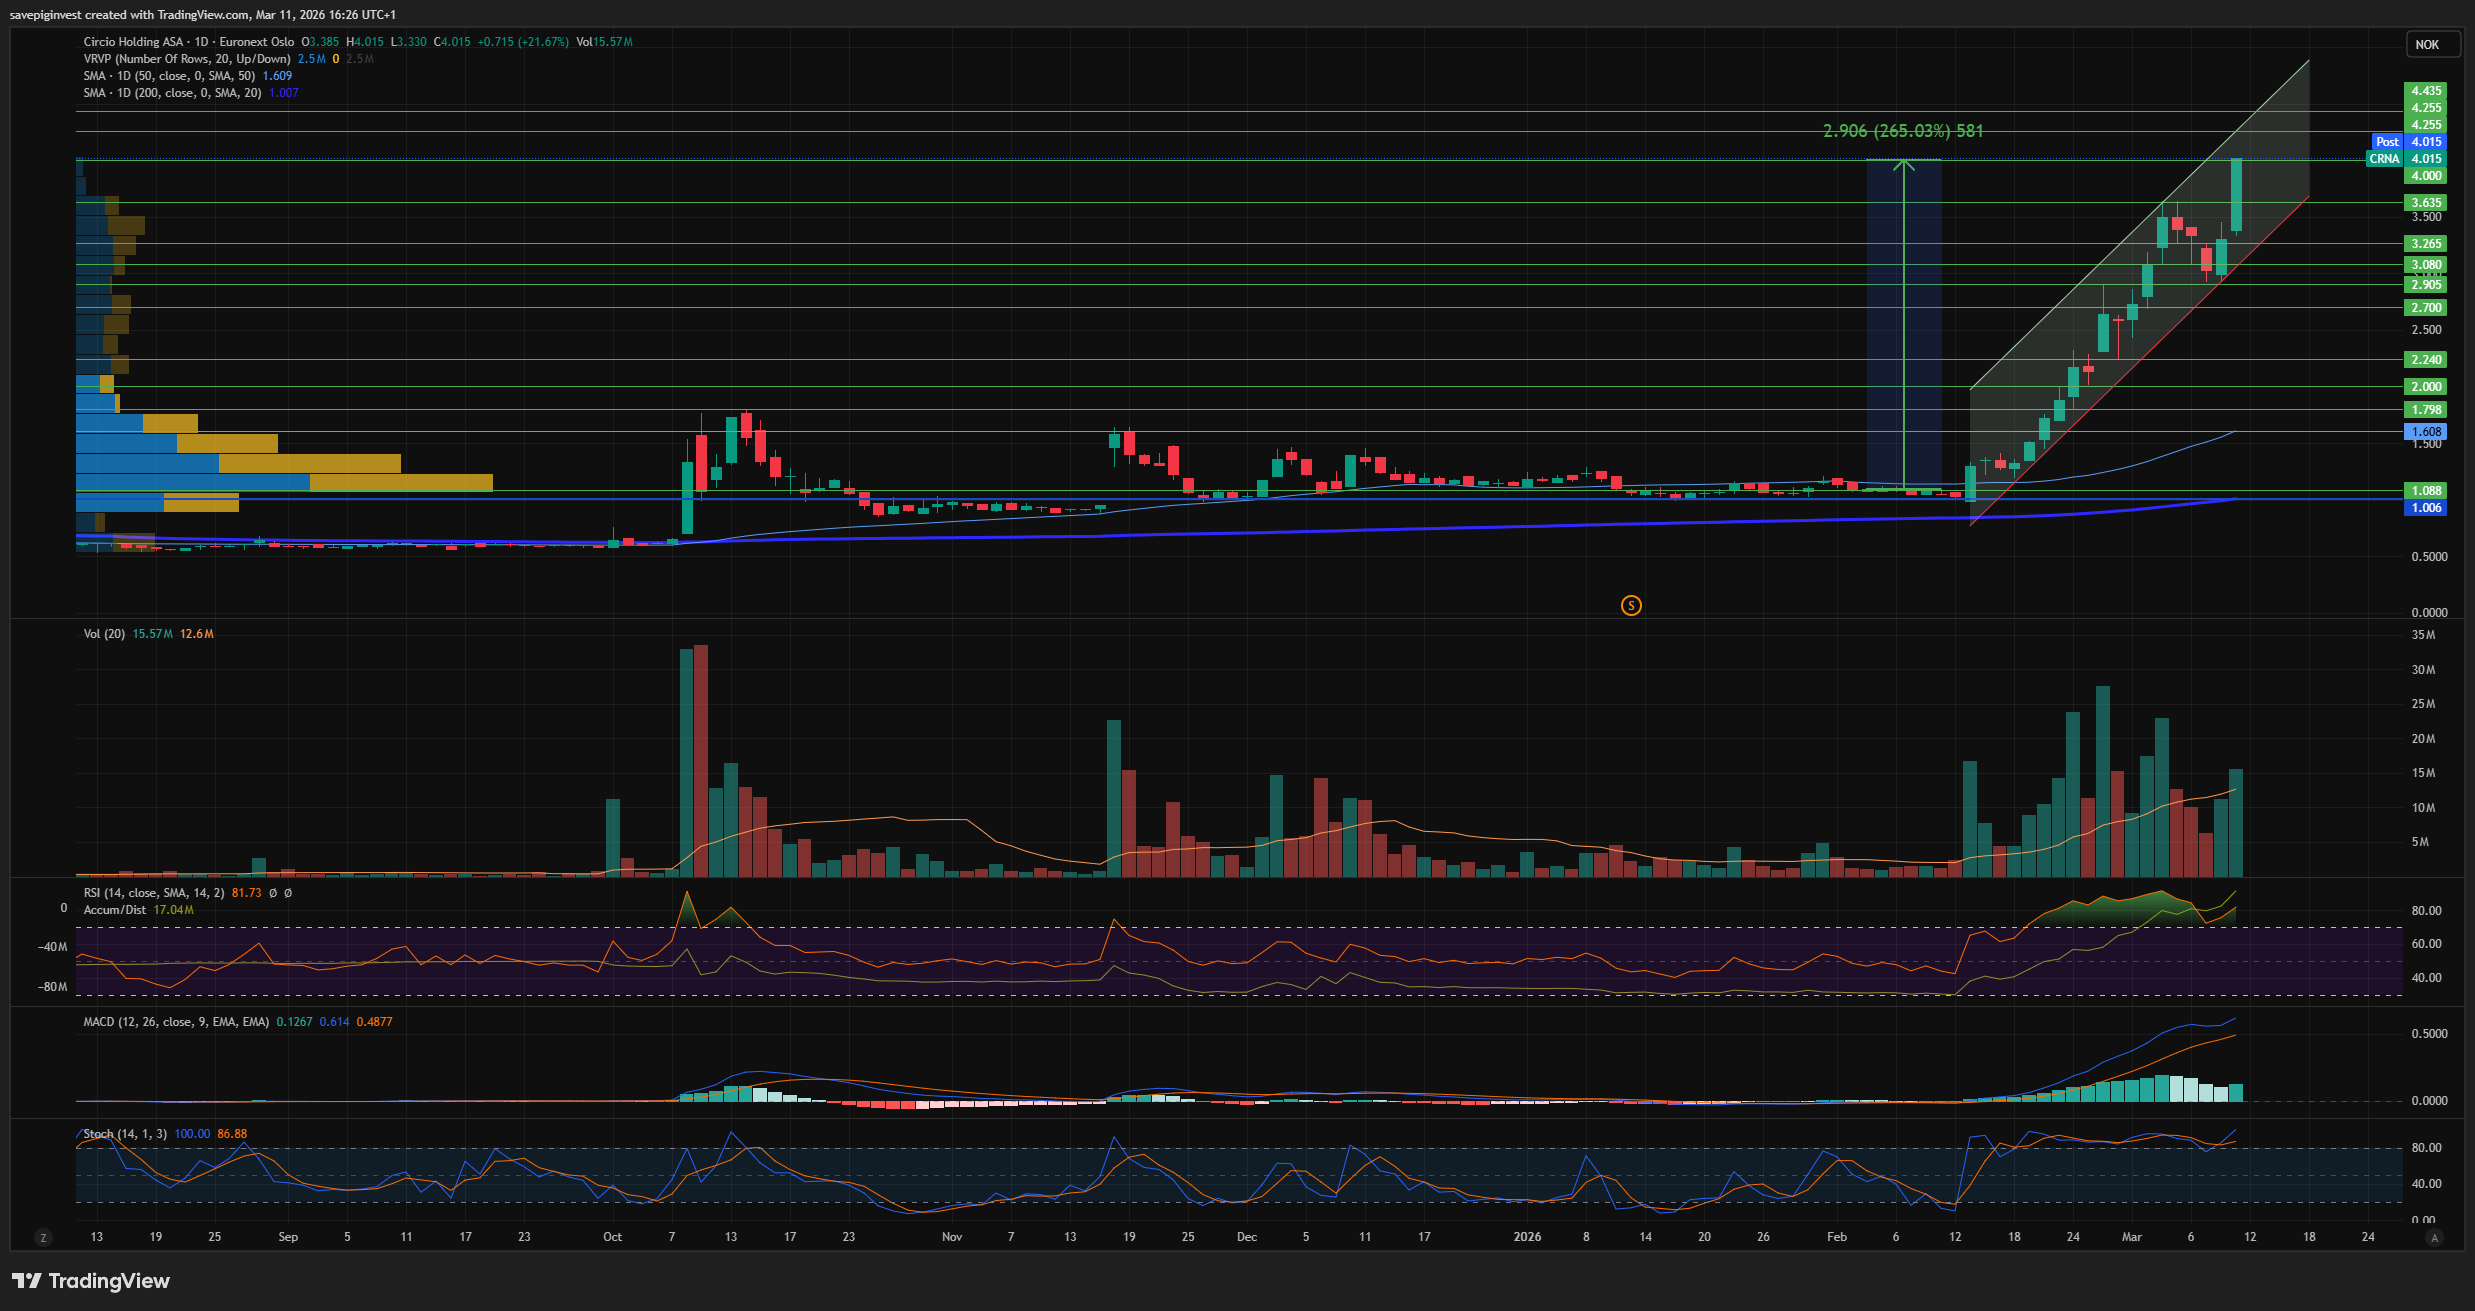The height and width of the screenshot is (1311, 2475).
Task: Click the TradingView logo
Action: coord(91,1281)
